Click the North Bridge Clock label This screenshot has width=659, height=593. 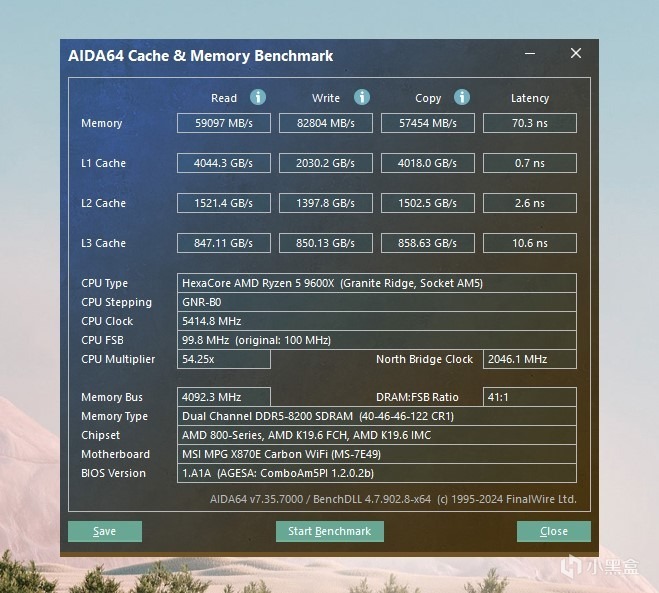tap(424, 359)
